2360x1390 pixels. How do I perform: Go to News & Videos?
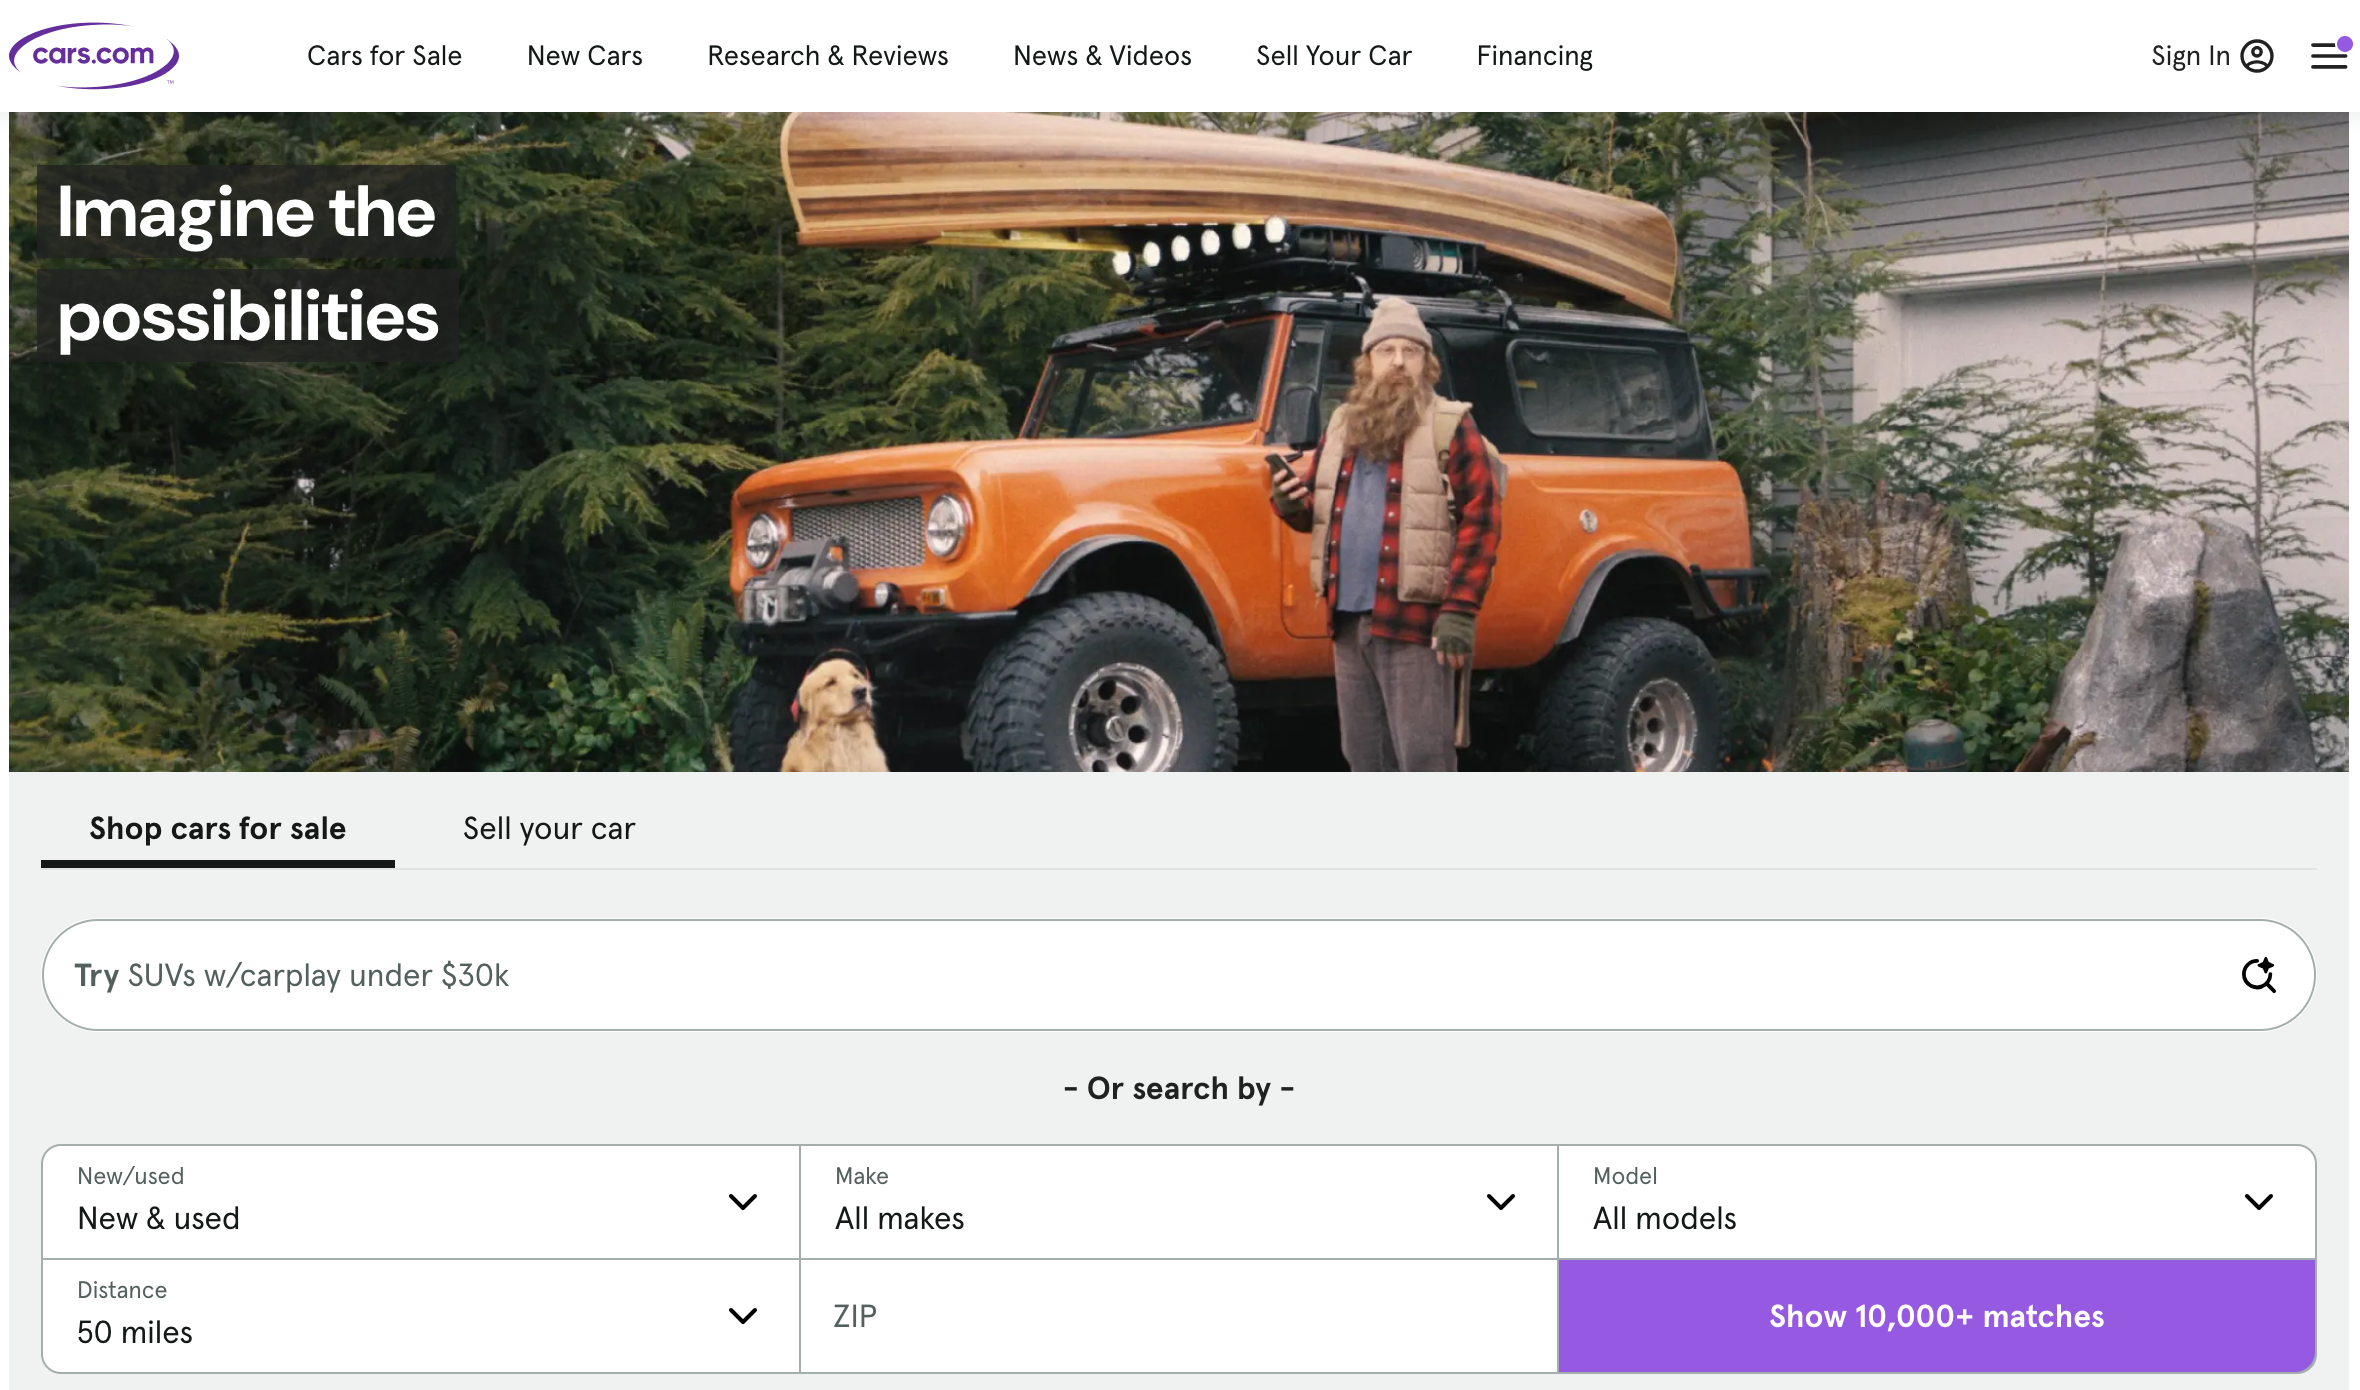(1102, 56)
